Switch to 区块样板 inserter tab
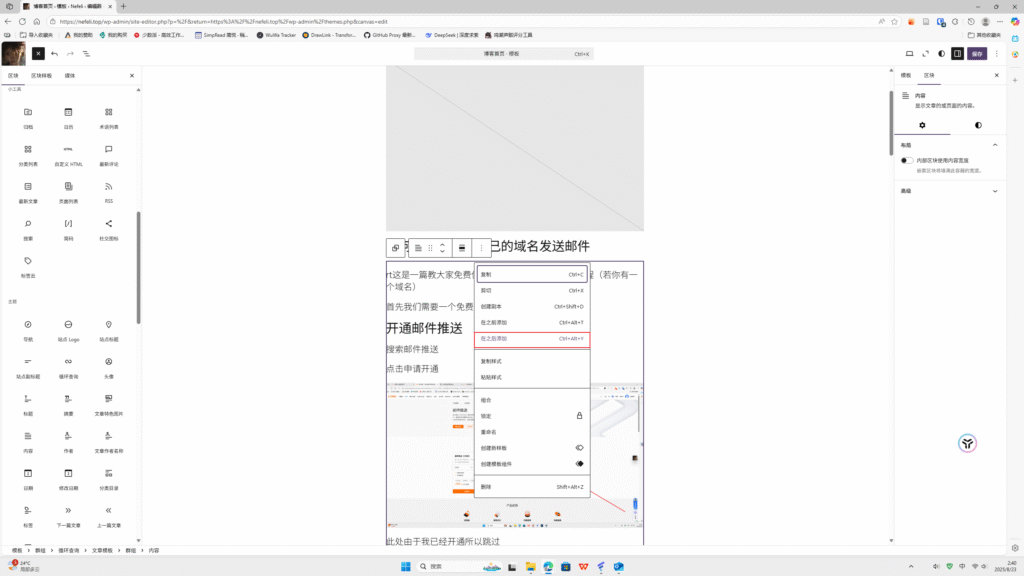Image resolution: width=1024 pixels, height=576 pixels. (x=41, y=76)
